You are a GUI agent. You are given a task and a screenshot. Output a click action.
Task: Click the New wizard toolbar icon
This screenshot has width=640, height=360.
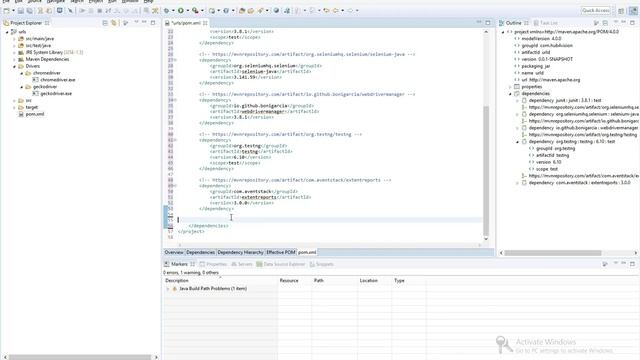click(x=6, y=11)
